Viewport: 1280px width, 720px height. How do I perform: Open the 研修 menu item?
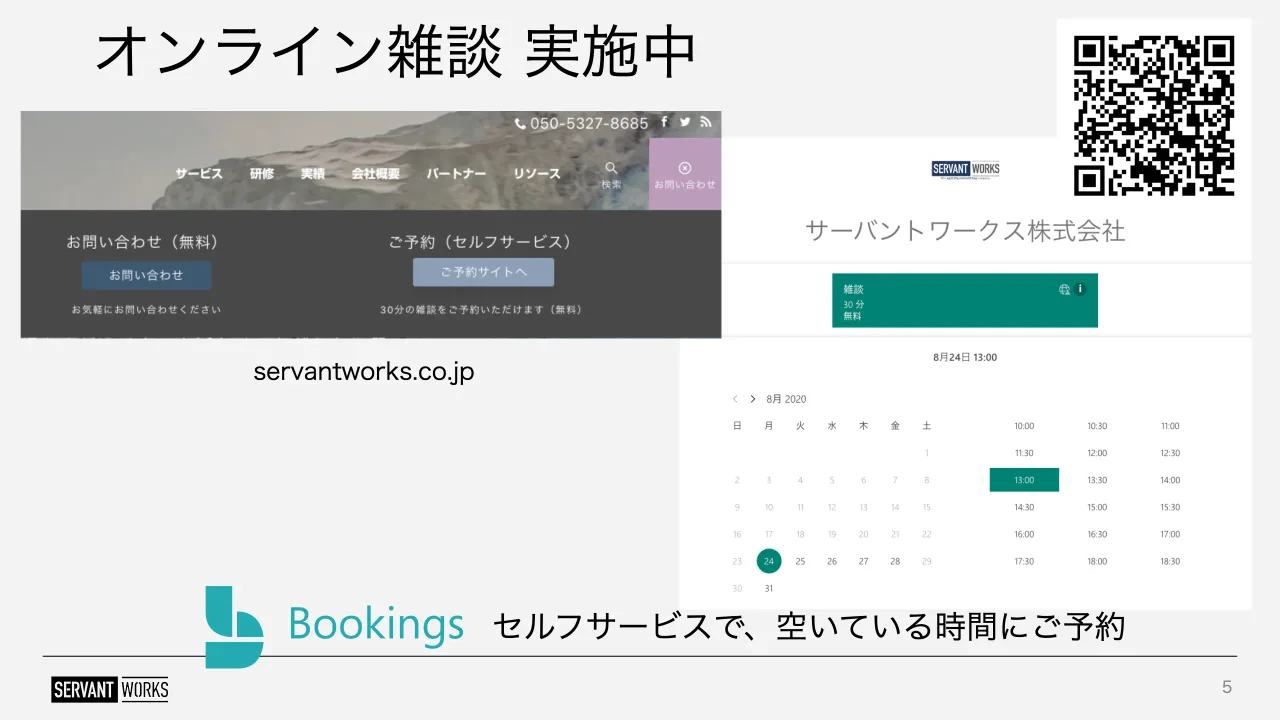[x=262, y=174]
